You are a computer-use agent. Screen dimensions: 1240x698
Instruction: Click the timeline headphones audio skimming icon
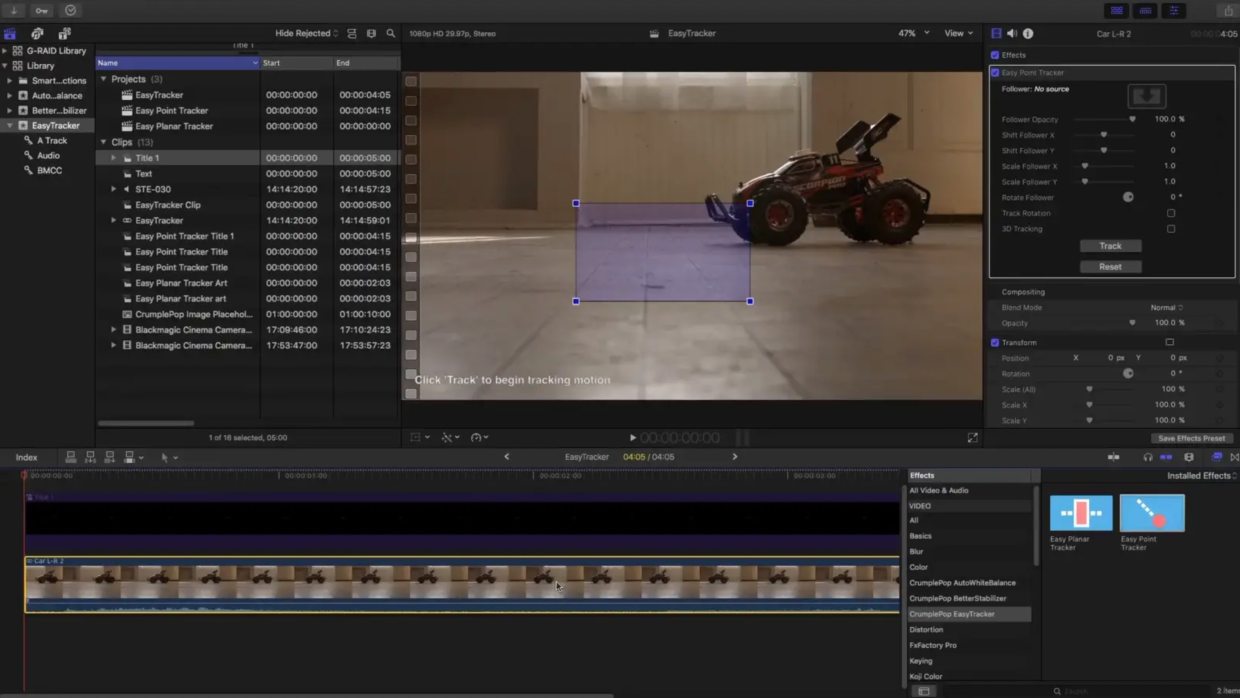1148,457
